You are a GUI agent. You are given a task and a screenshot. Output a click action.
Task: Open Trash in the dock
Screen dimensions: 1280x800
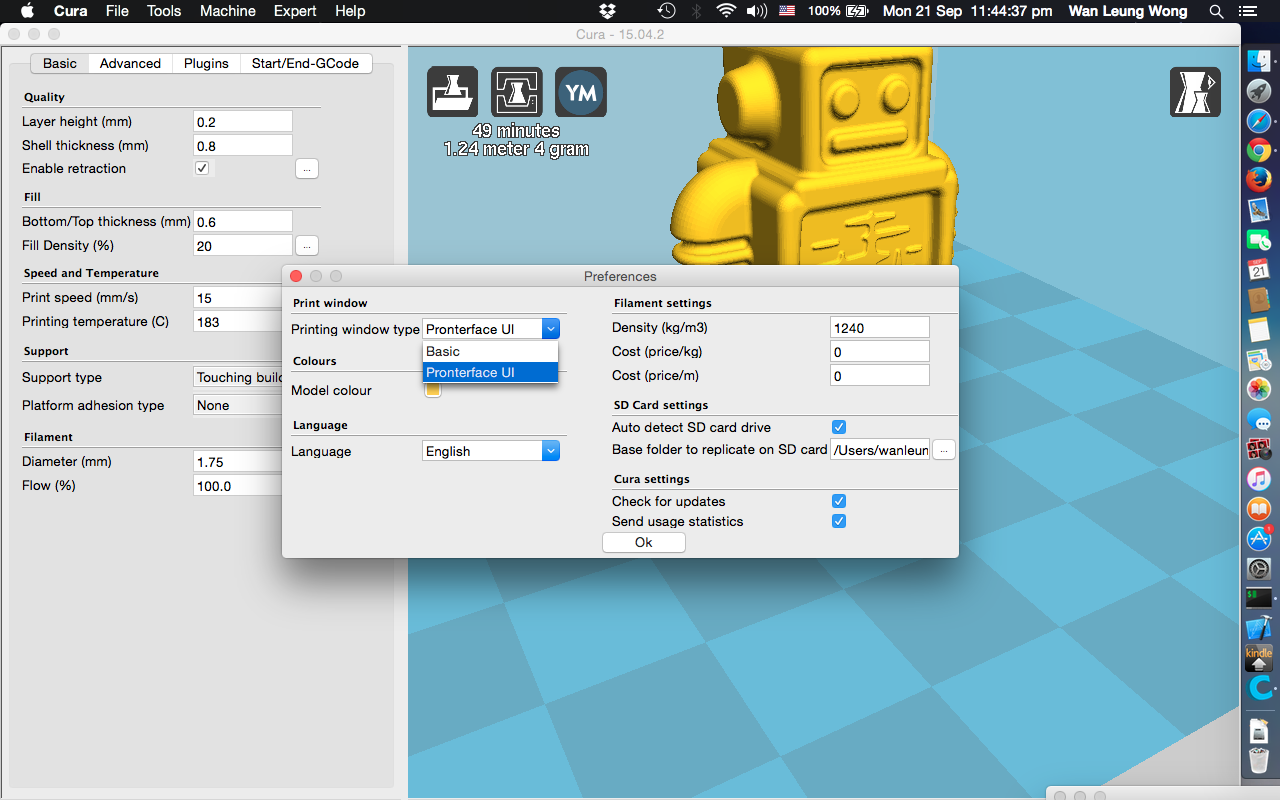tap(1259, 760)
